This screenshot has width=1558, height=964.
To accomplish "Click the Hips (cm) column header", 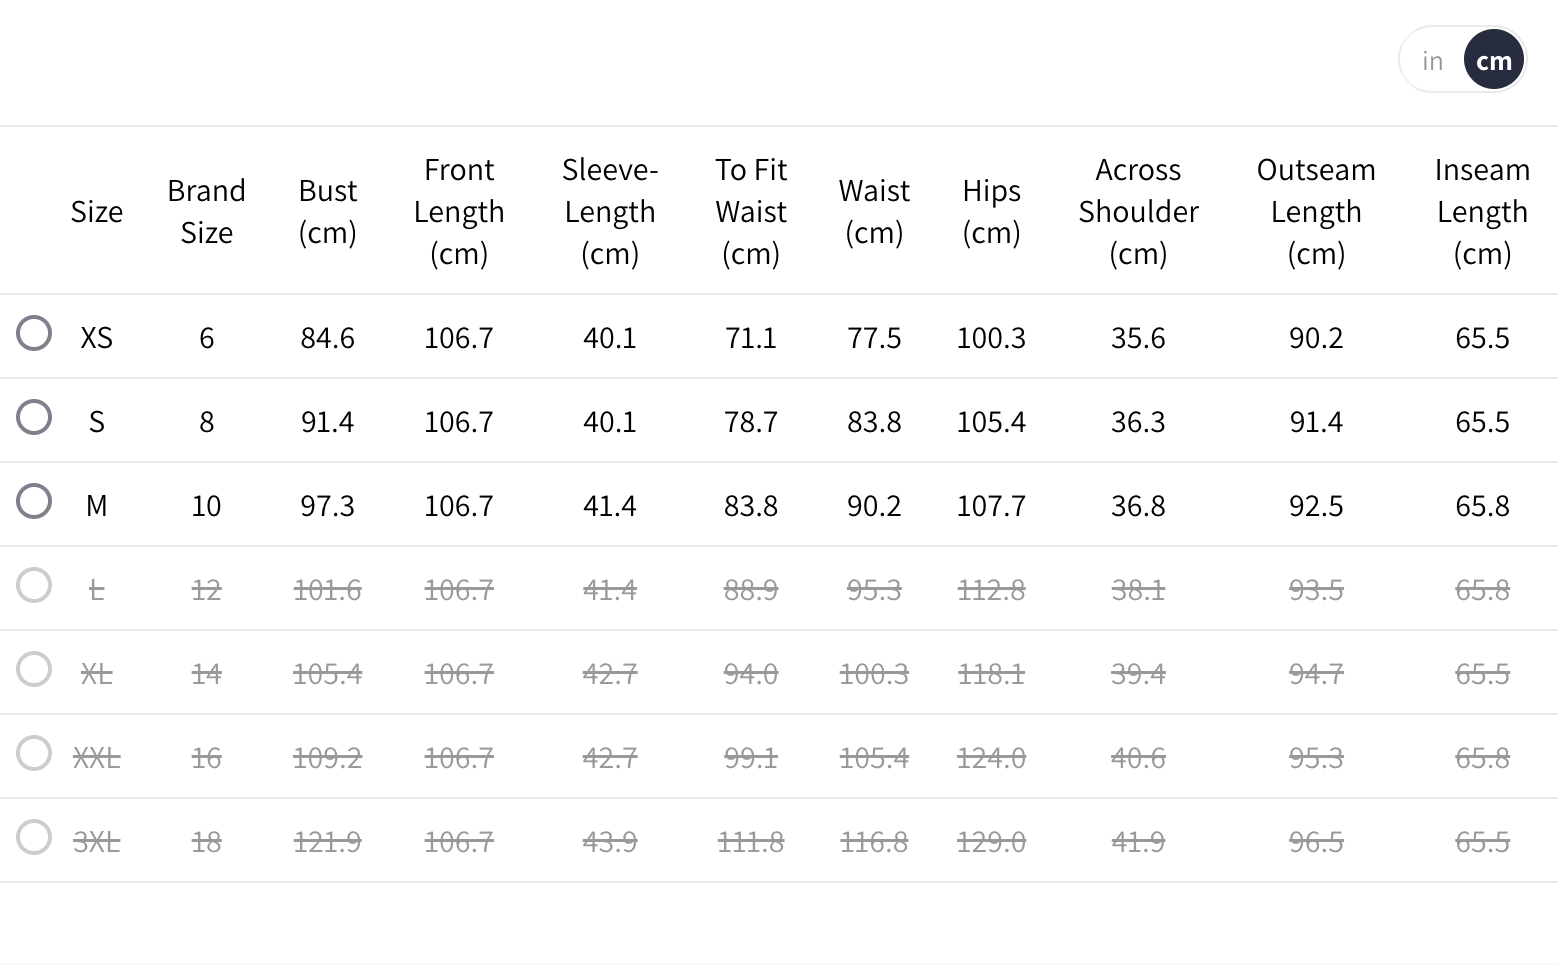I will 991,211.
